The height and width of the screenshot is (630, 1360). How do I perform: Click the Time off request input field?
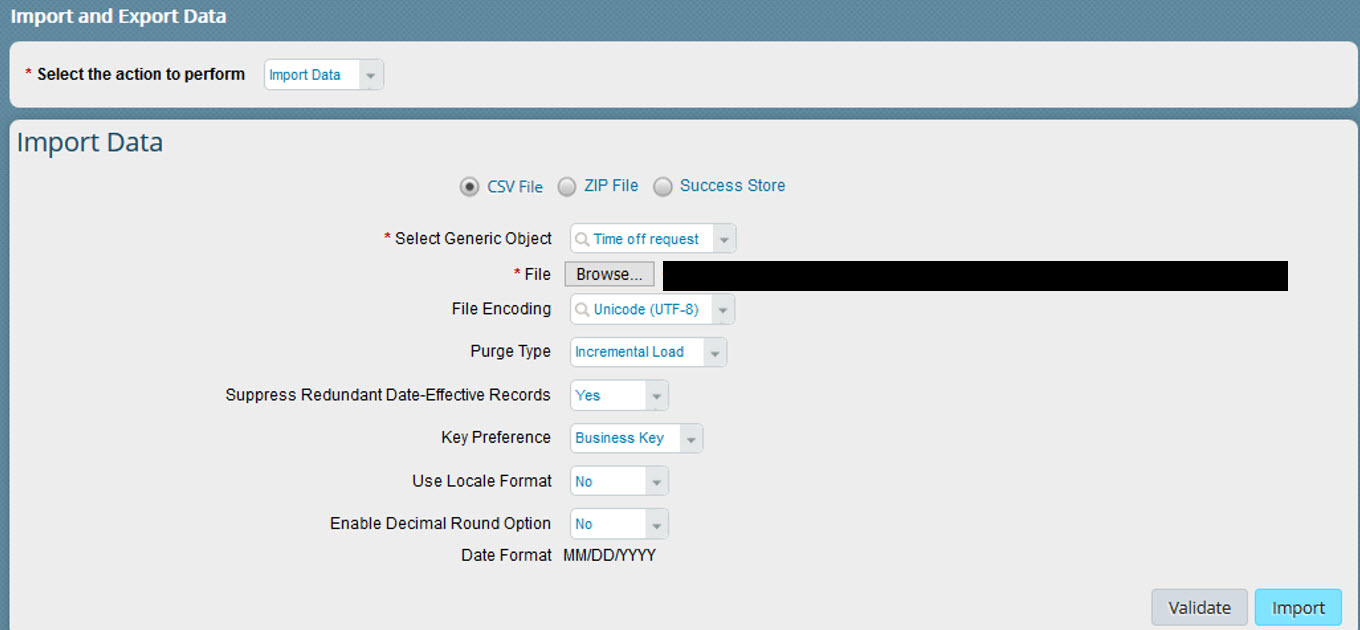(651, 239)
